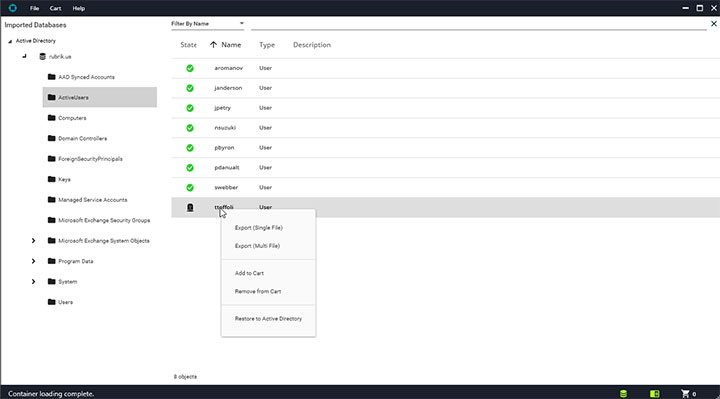Open the shopping cart icon in status bar
Image resolution: width=720 pixels, height=399 pixels.
coord(685,393)
